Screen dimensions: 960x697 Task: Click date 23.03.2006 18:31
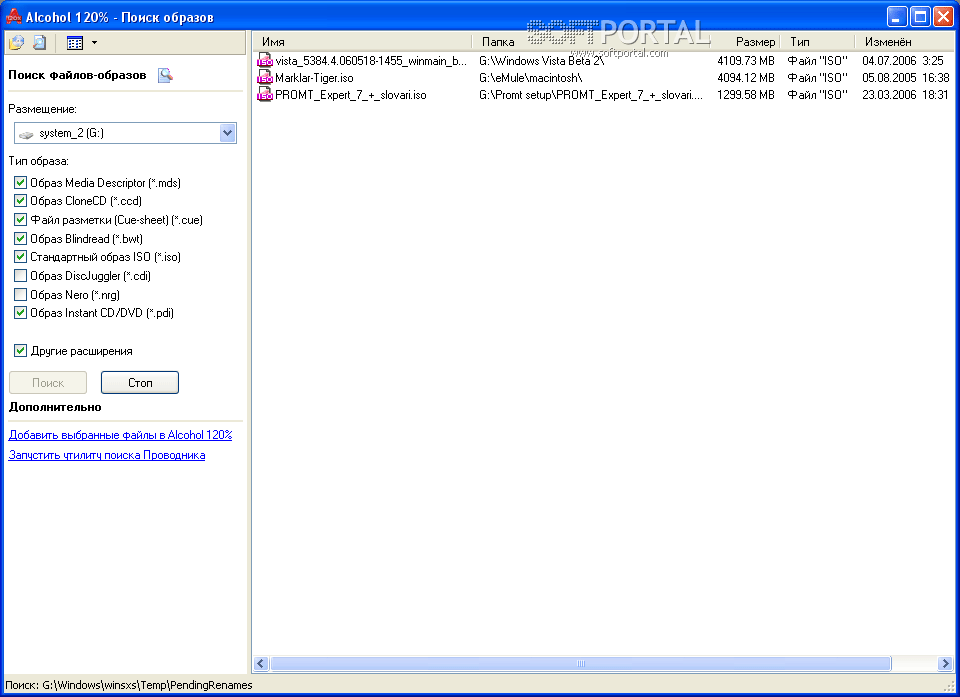click(905, 95)
